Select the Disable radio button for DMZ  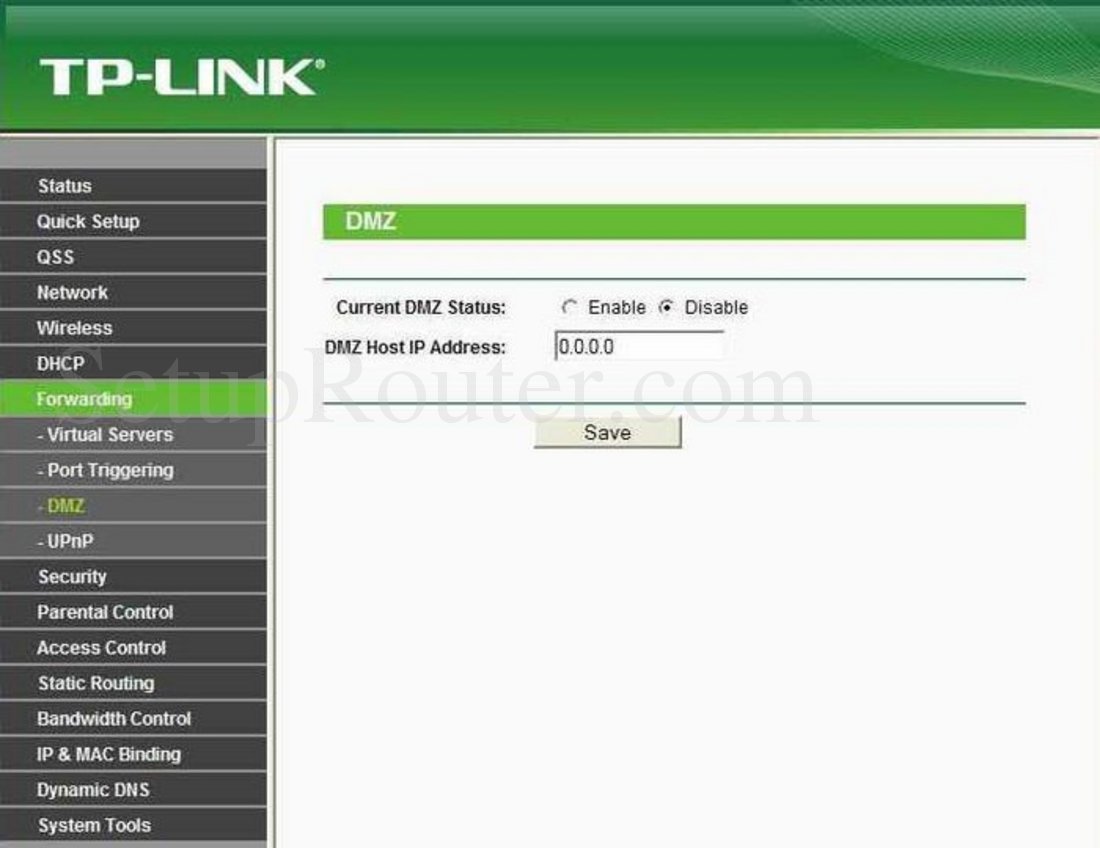pos(665,307)
